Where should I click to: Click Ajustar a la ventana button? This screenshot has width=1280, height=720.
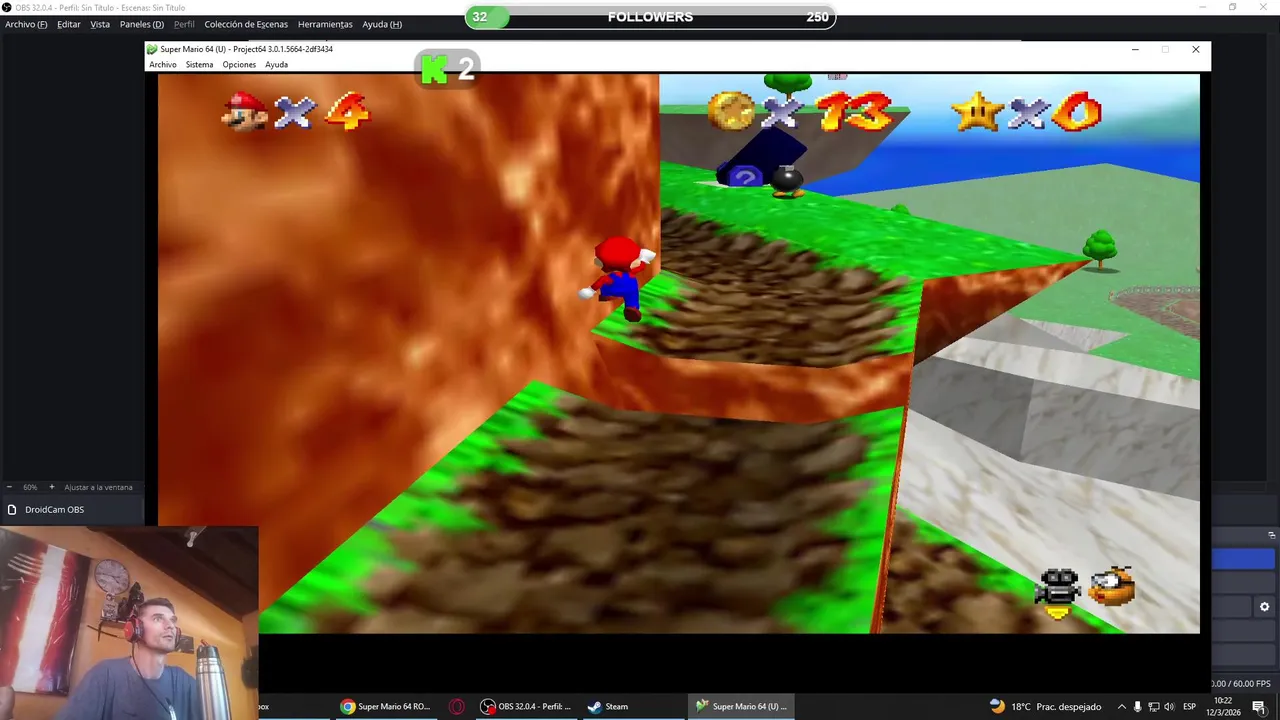[98, 487]
